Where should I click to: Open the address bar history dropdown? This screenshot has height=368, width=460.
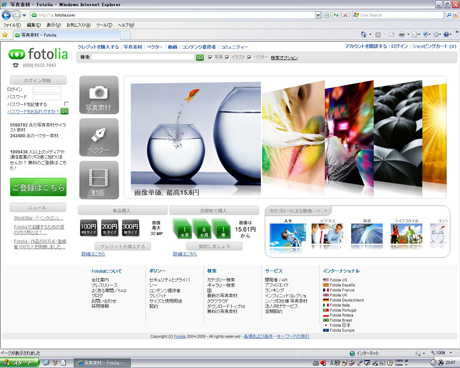coord(318,15)
